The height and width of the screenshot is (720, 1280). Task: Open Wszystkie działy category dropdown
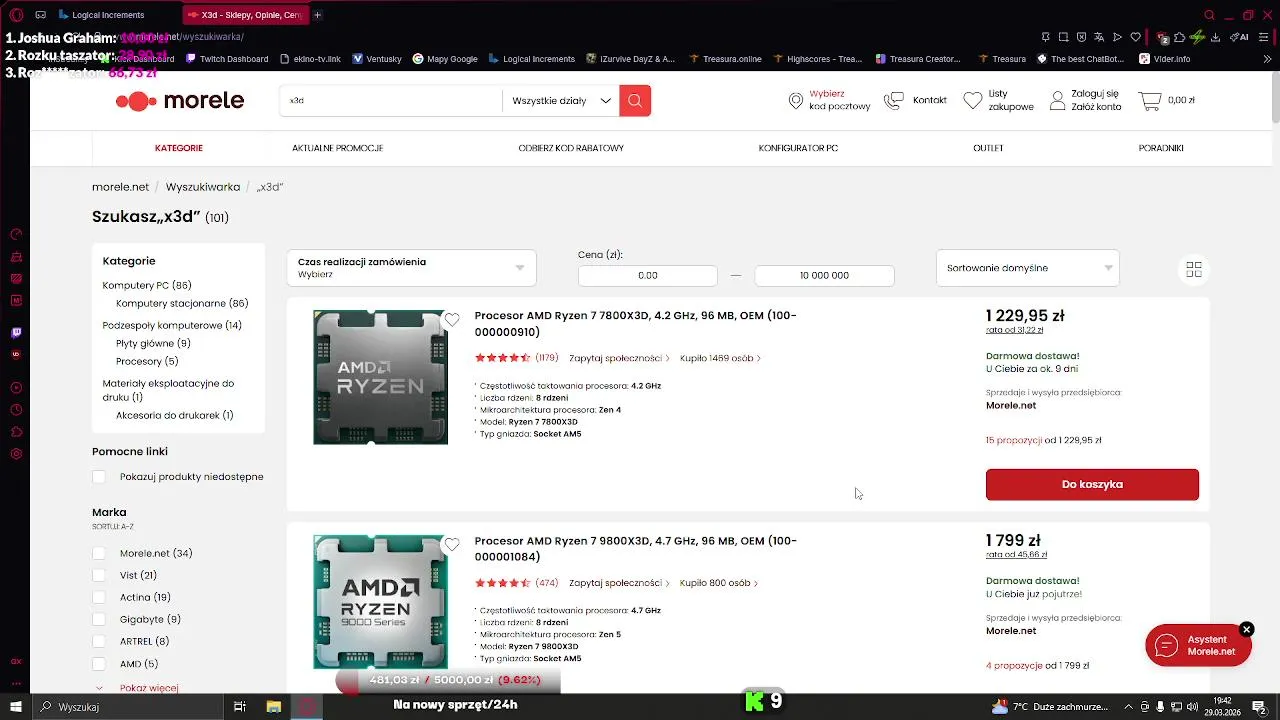tap(561, 101)
